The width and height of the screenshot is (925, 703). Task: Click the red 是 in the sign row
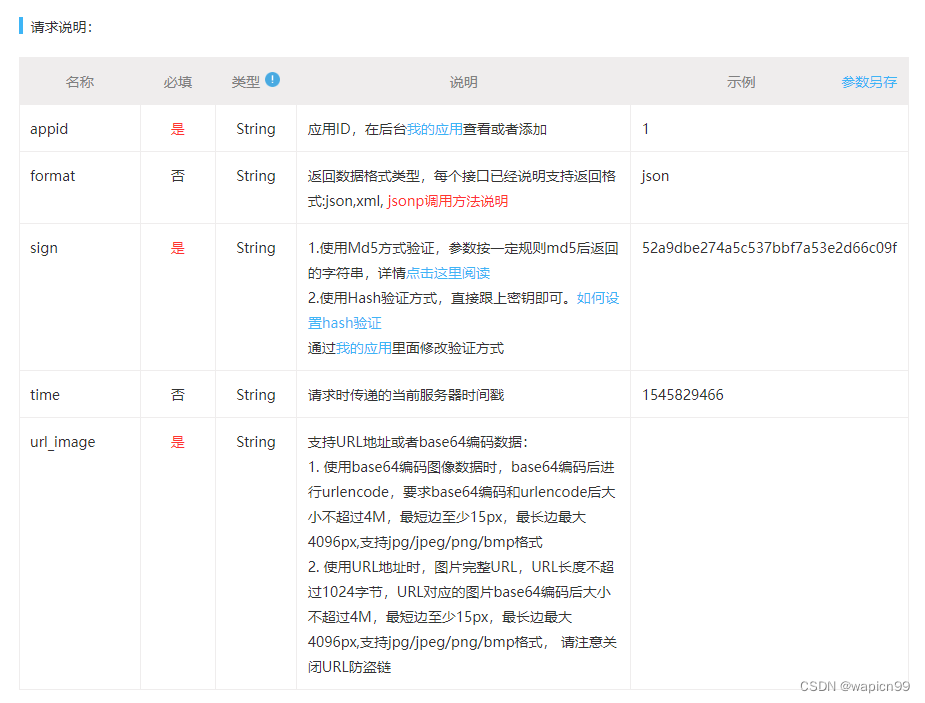click(178, 248)
